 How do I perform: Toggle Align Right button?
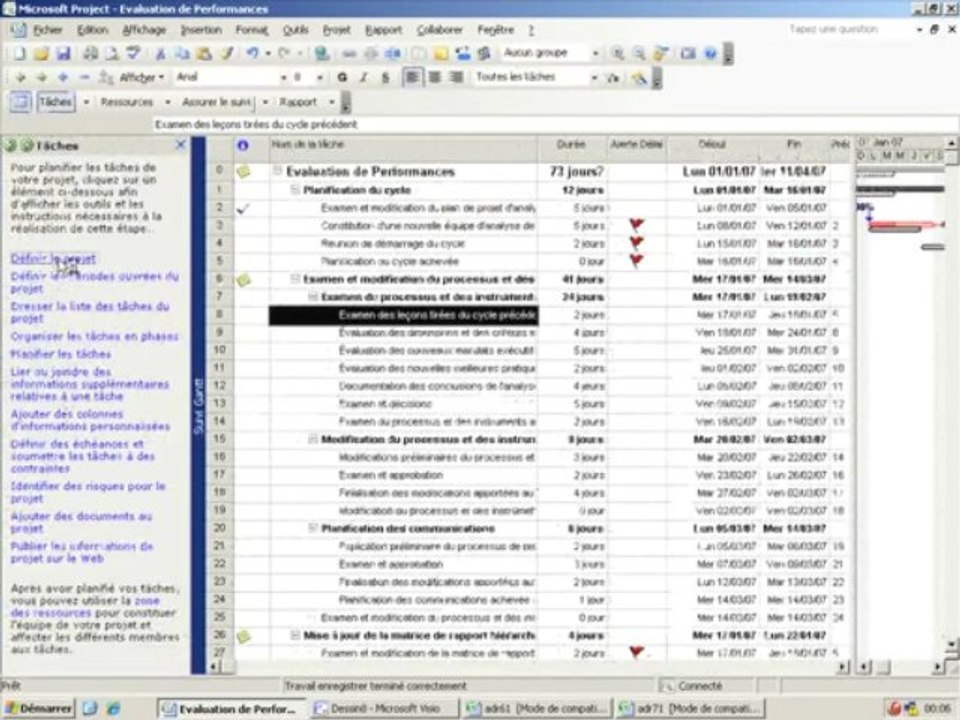(x=456, y=77)
